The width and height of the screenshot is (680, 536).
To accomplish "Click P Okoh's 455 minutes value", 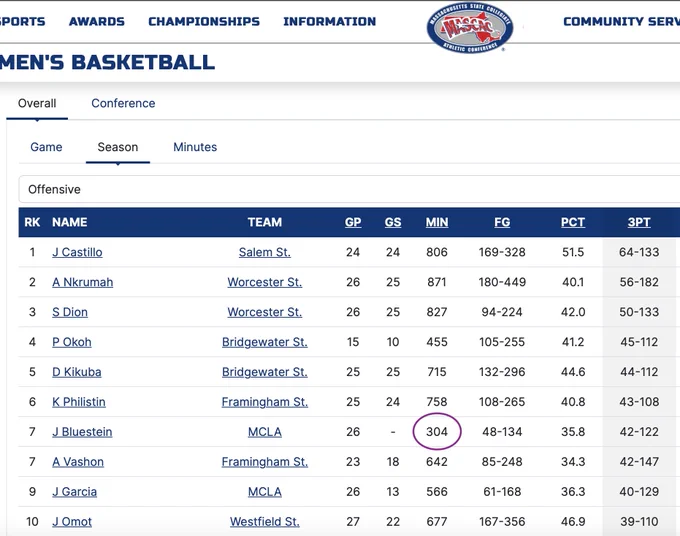I will click(x=437, y=342).
